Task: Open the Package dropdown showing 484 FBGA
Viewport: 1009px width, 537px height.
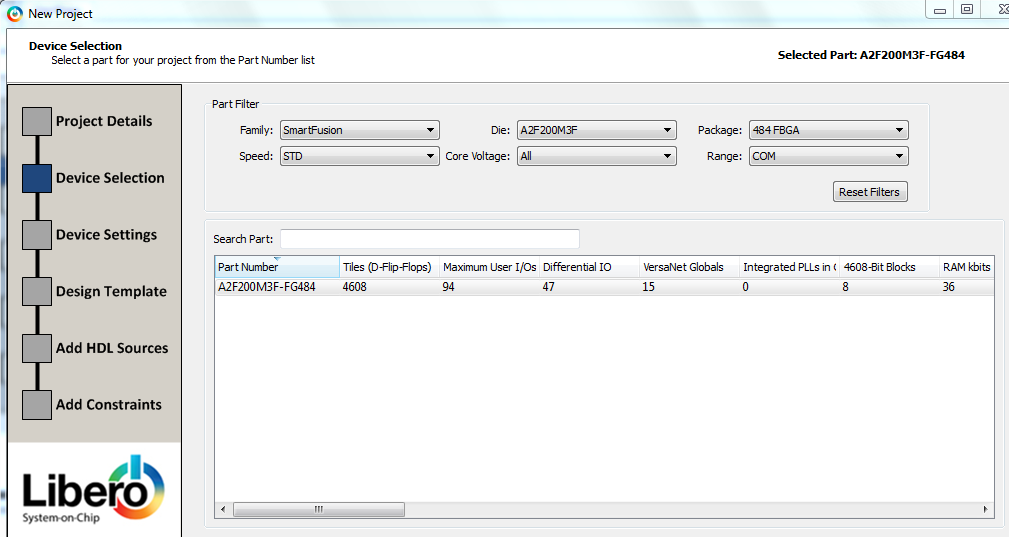Action: (x=828, y=130)
